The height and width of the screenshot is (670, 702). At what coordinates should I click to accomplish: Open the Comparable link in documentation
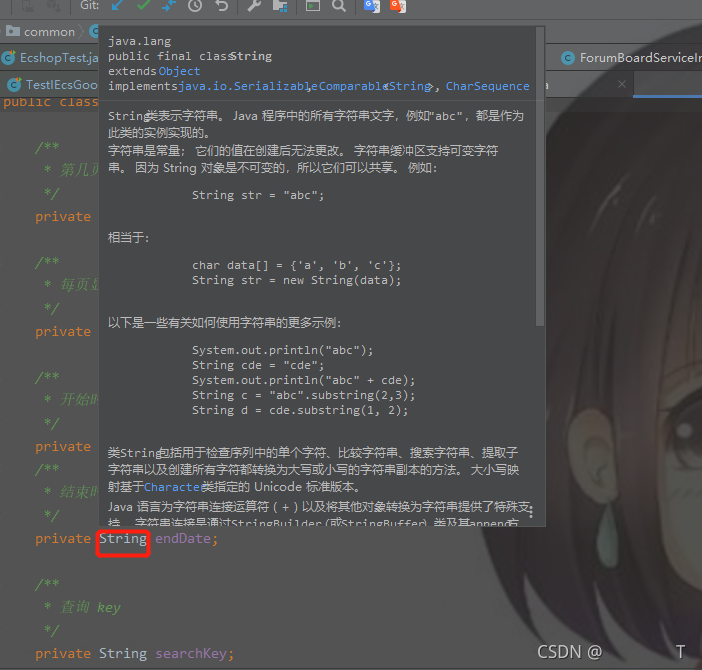click(353, 86)
